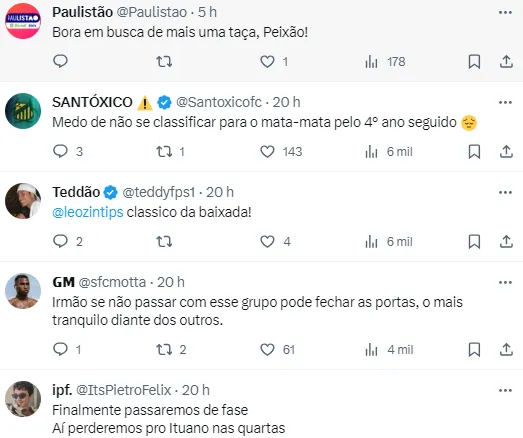Reply to Paulistão's tweet
Viewport: 523px width, 438px height.
click(x=60, y=61)
